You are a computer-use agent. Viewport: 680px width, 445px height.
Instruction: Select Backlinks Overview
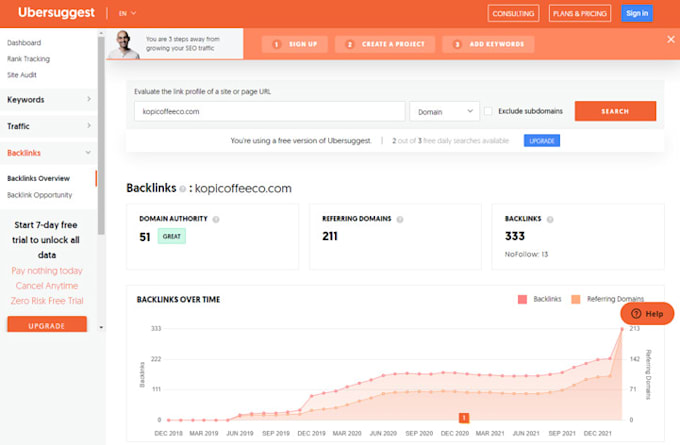[39, 178]
